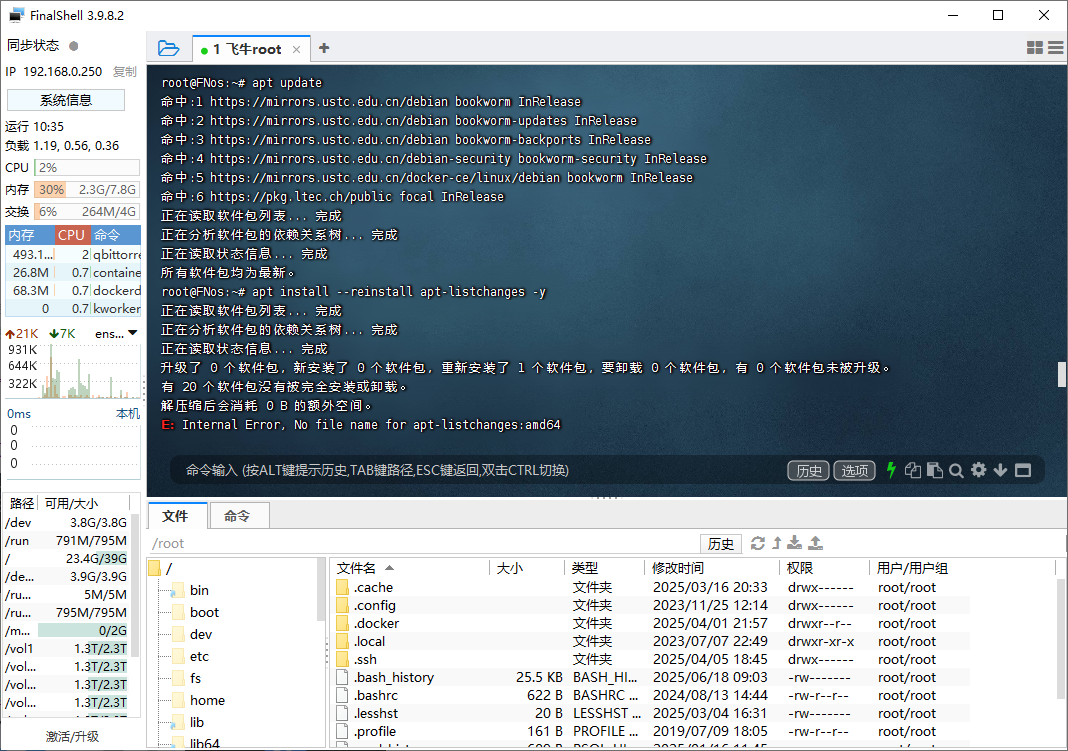The height and width of the screenshot is (751, 1068).
Task: Click the /dev disk row
Action: pos(67,522)
